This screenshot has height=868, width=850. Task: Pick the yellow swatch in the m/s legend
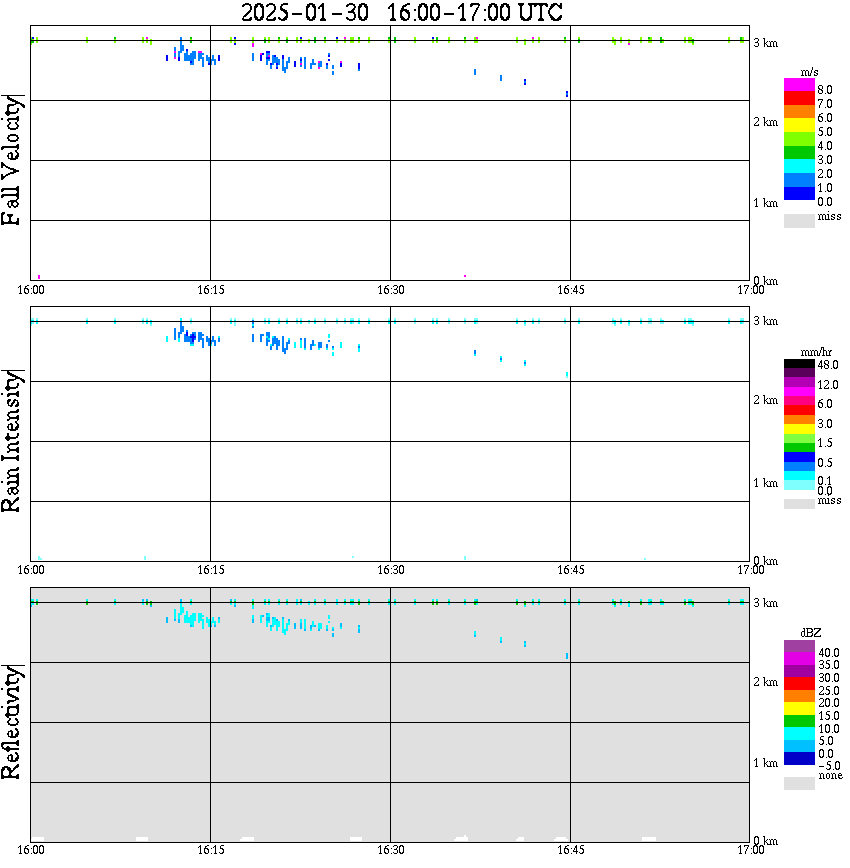(799, 125)
